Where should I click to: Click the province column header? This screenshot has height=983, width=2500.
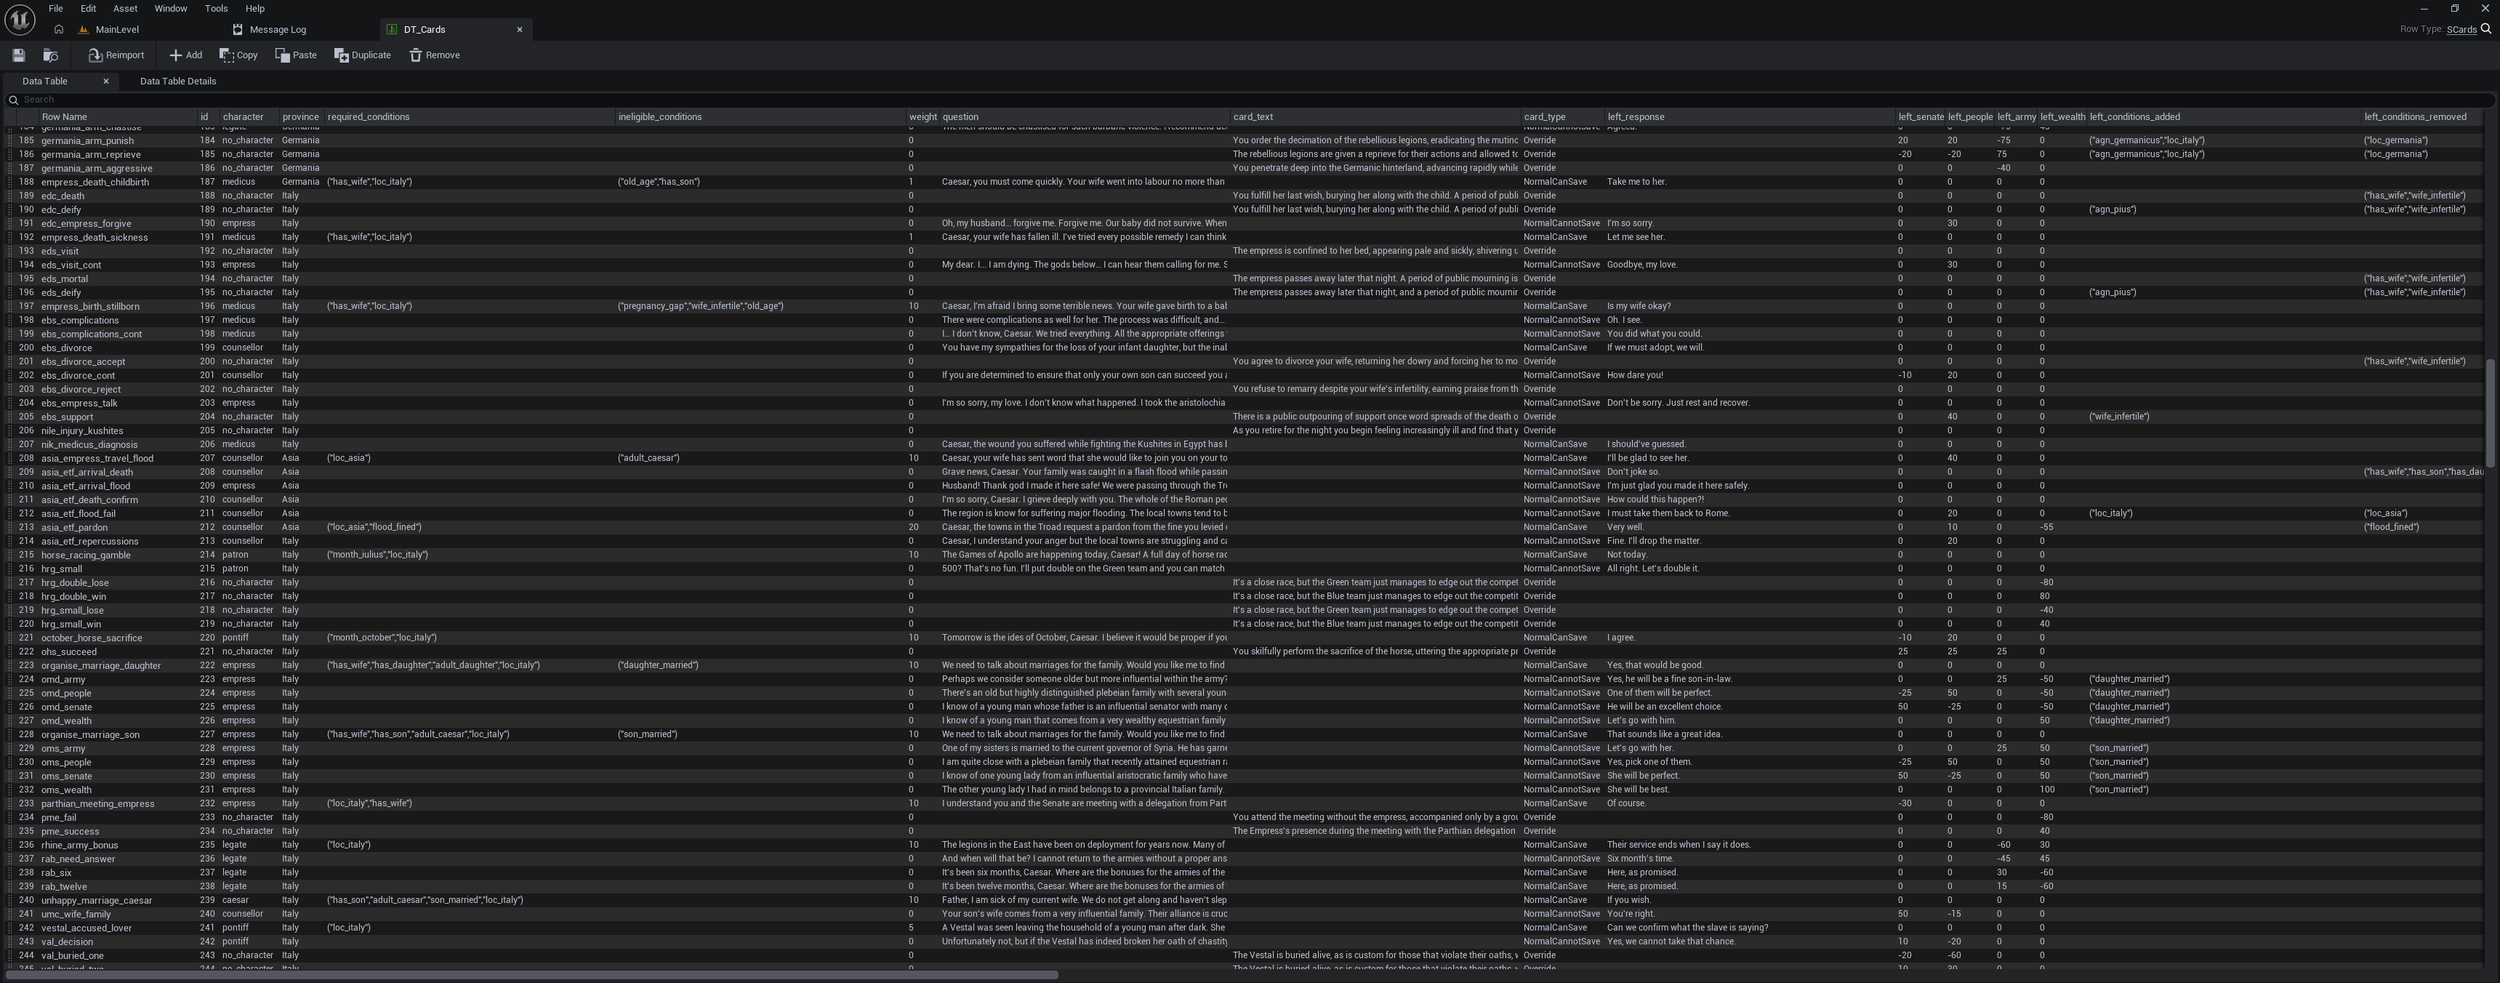(301, 117)
